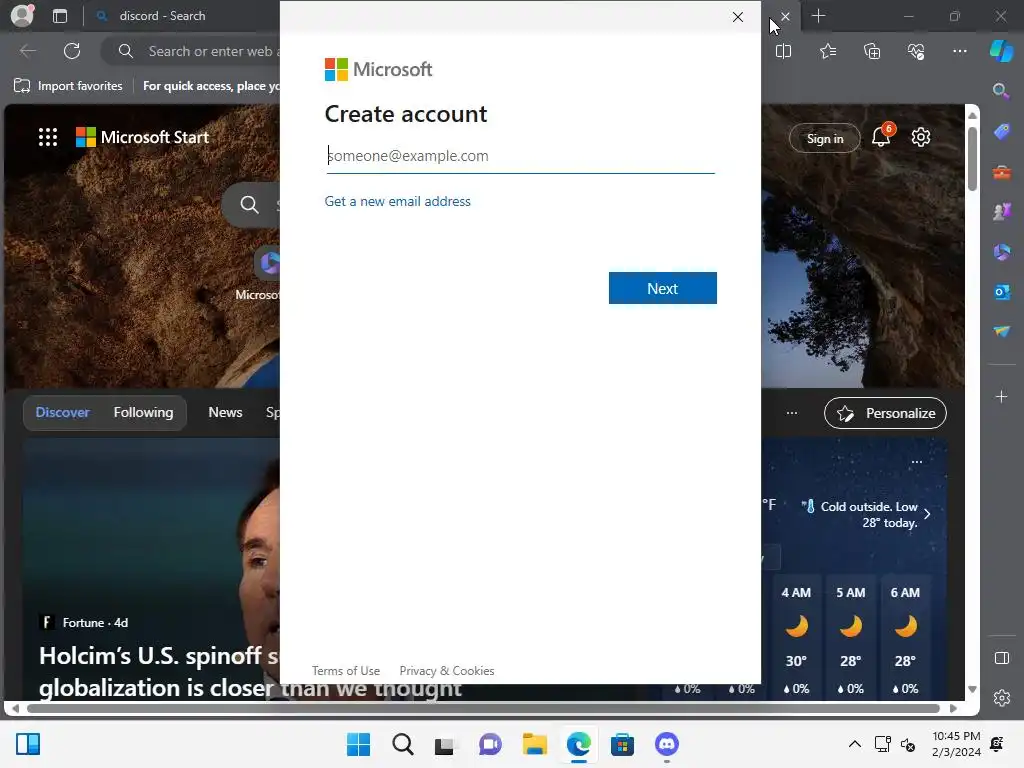Open Edge Settings and more menu
1024x768 pixels.
[x=959, y=51]
